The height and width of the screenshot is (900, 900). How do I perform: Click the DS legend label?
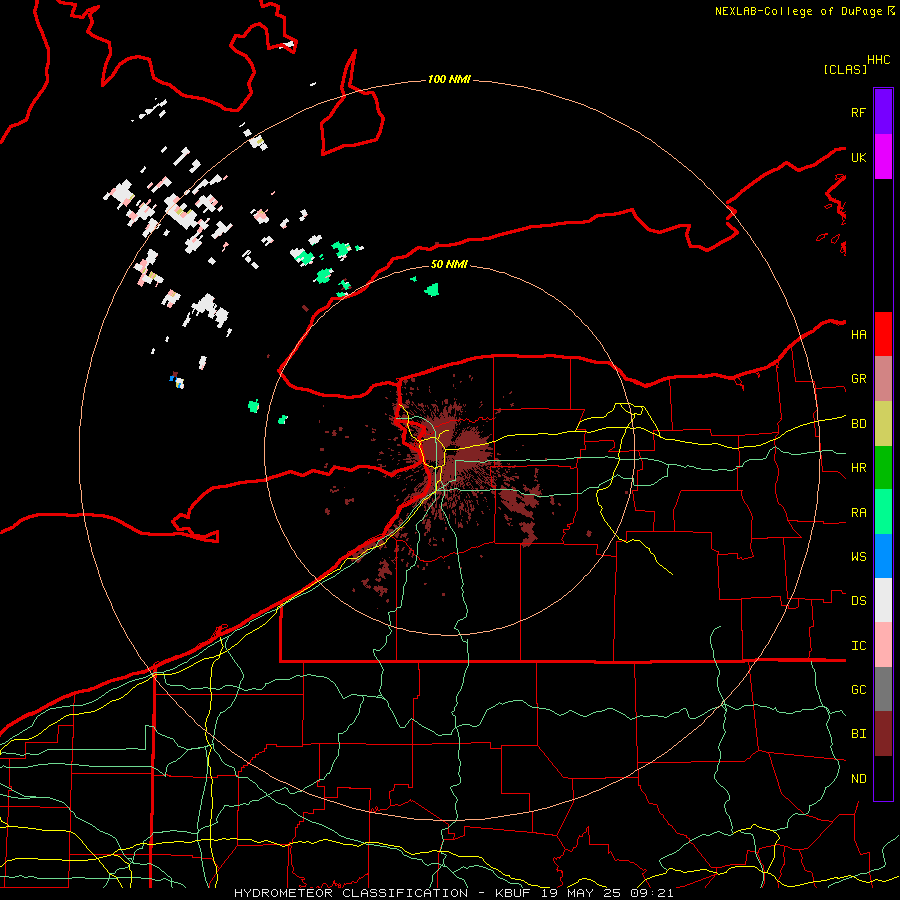coord(858,601)
